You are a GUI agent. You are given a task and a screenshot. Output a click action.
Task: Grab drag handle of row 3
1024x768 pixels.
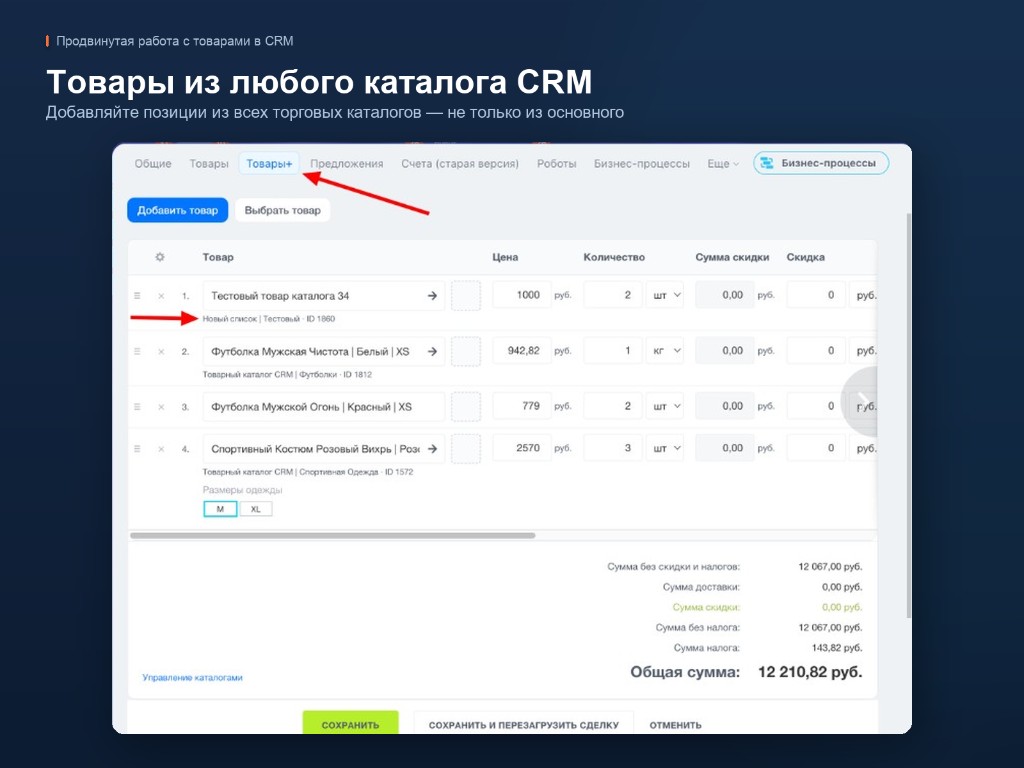coord(137,407)
